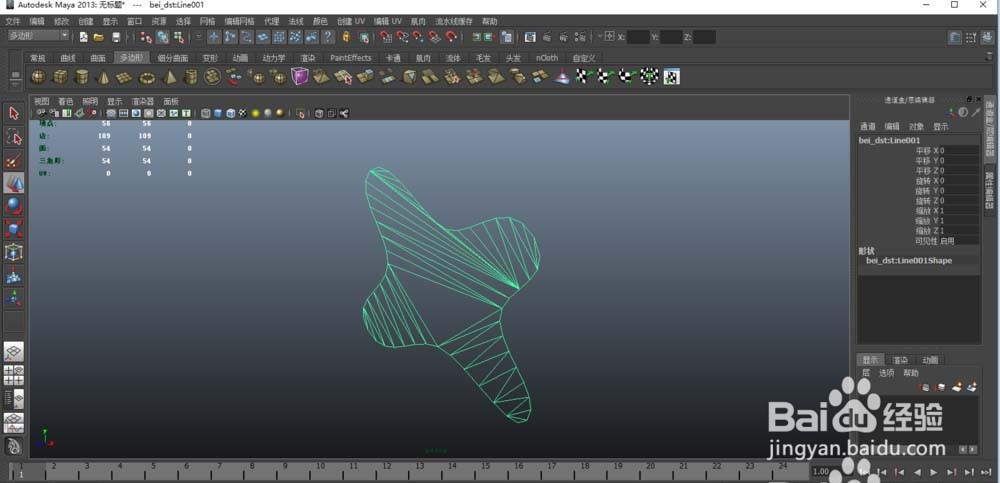Viewport: 1000px width, 483px height.
Task: Click the lock selection icon
Action: pyautogui.click(x=346, y=37)
